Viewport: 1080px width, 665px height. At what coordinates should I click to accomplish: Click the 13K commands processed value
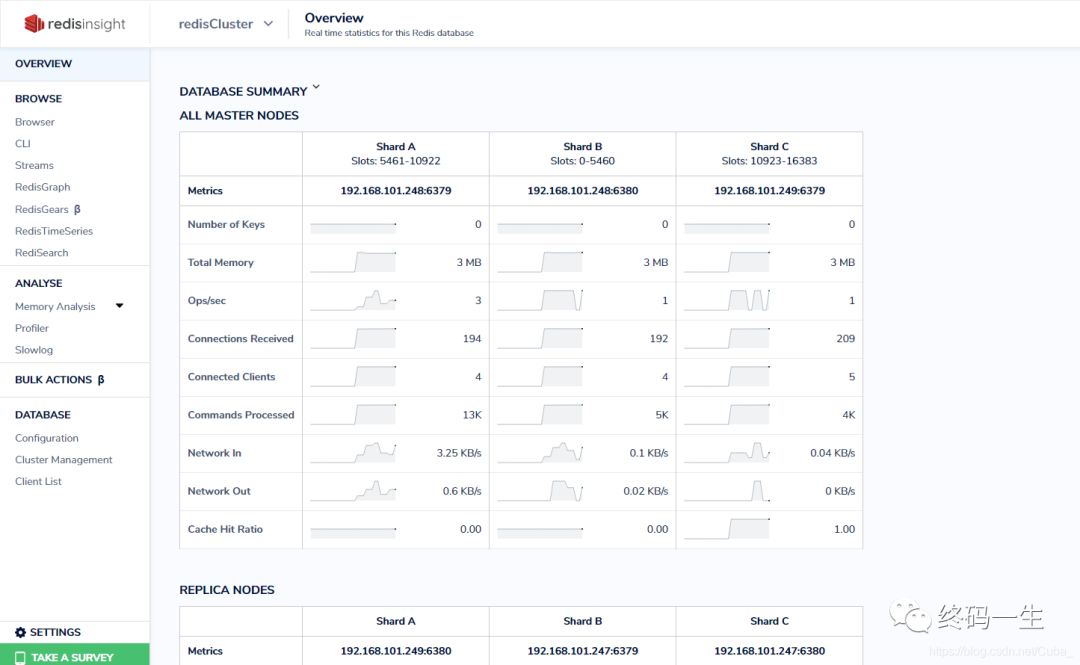point(472,415)
